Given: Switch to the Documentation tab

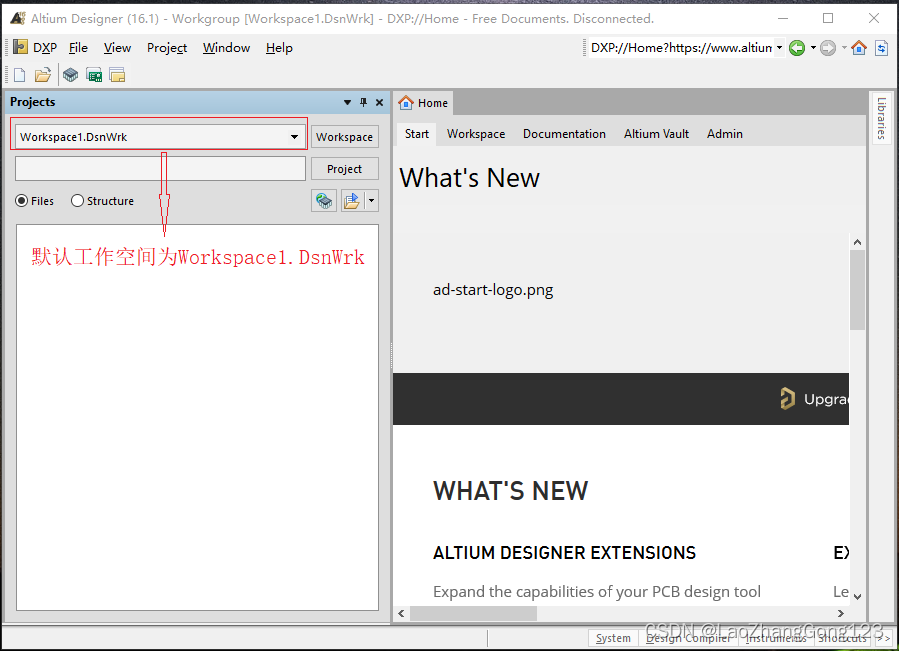Looking at the screenshot, I should click(564, 134).
